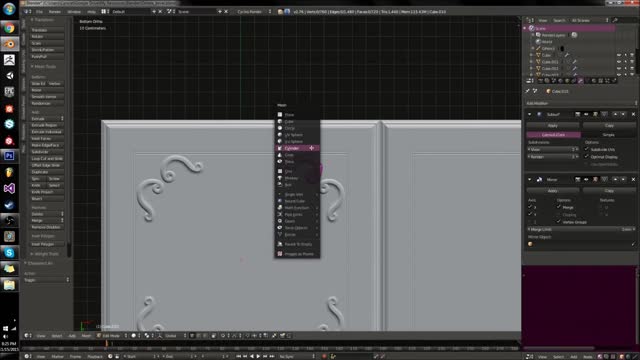Click the Mirror Merge Limit field
This screenshot has width=640, height=360.
[x=581, y=229]
